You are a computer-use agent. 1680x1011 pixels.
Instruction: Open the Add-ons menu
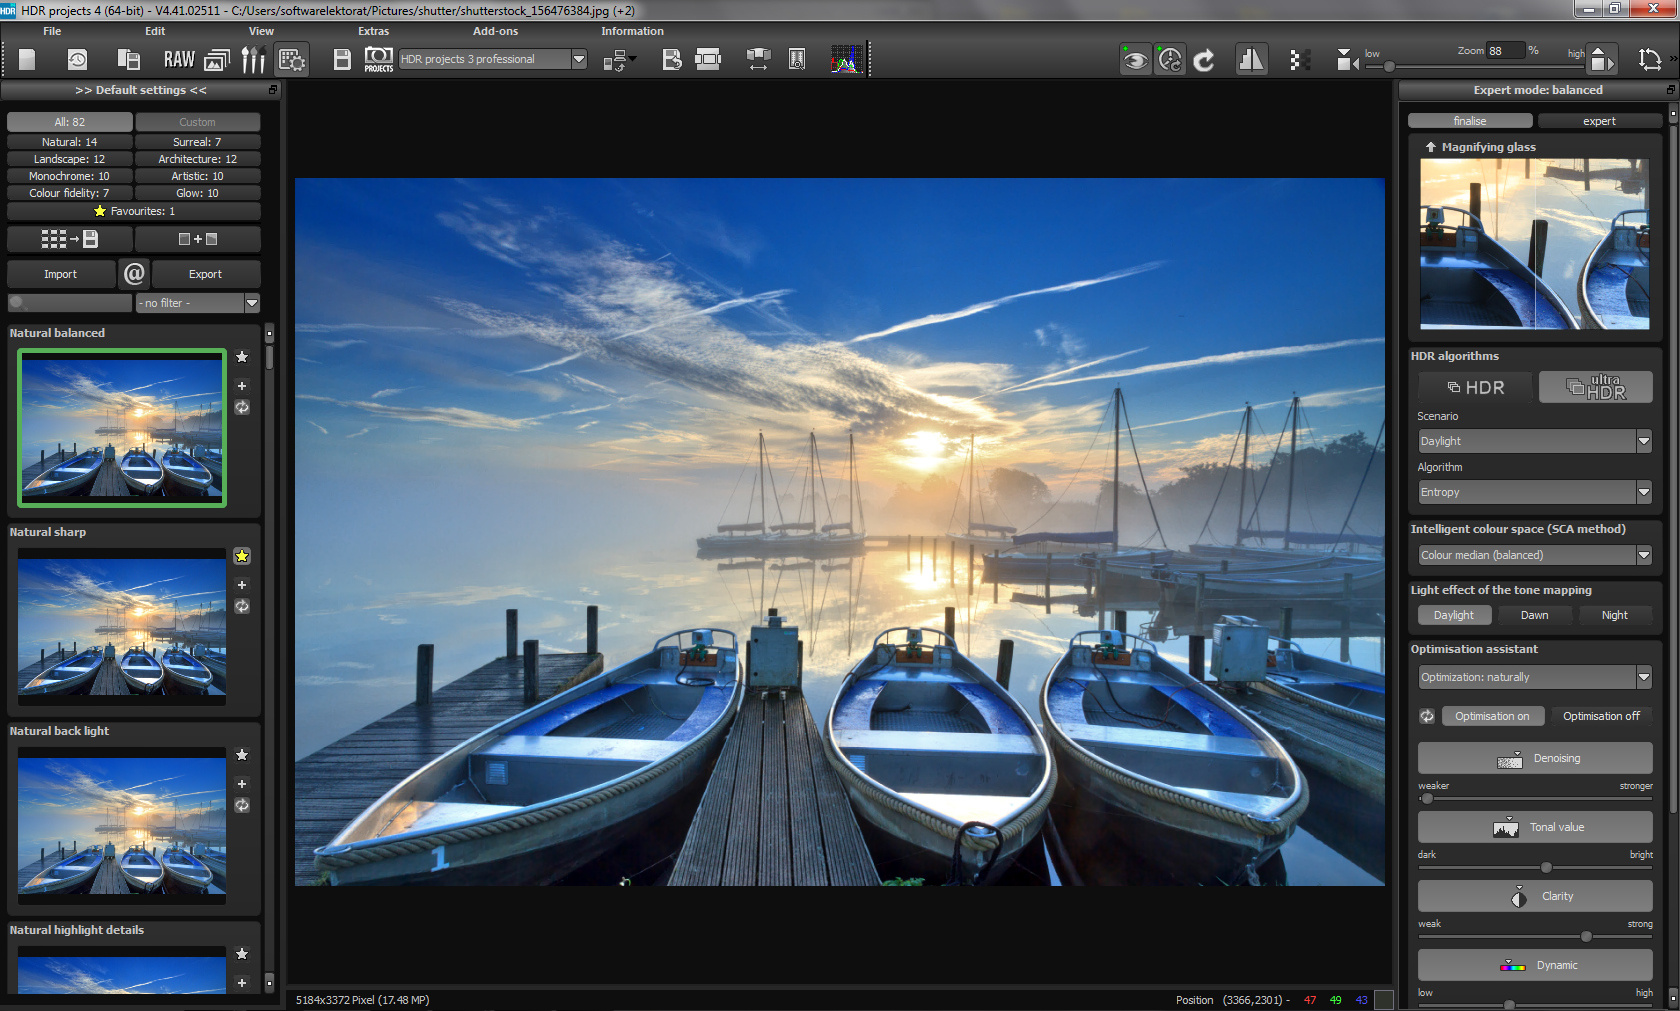(x=495, y=31)
